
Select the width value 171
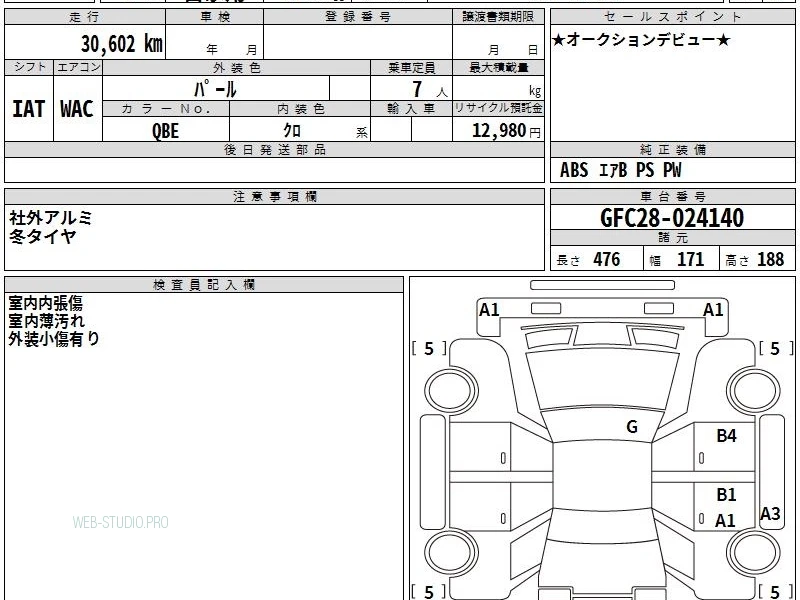(690, 260)
